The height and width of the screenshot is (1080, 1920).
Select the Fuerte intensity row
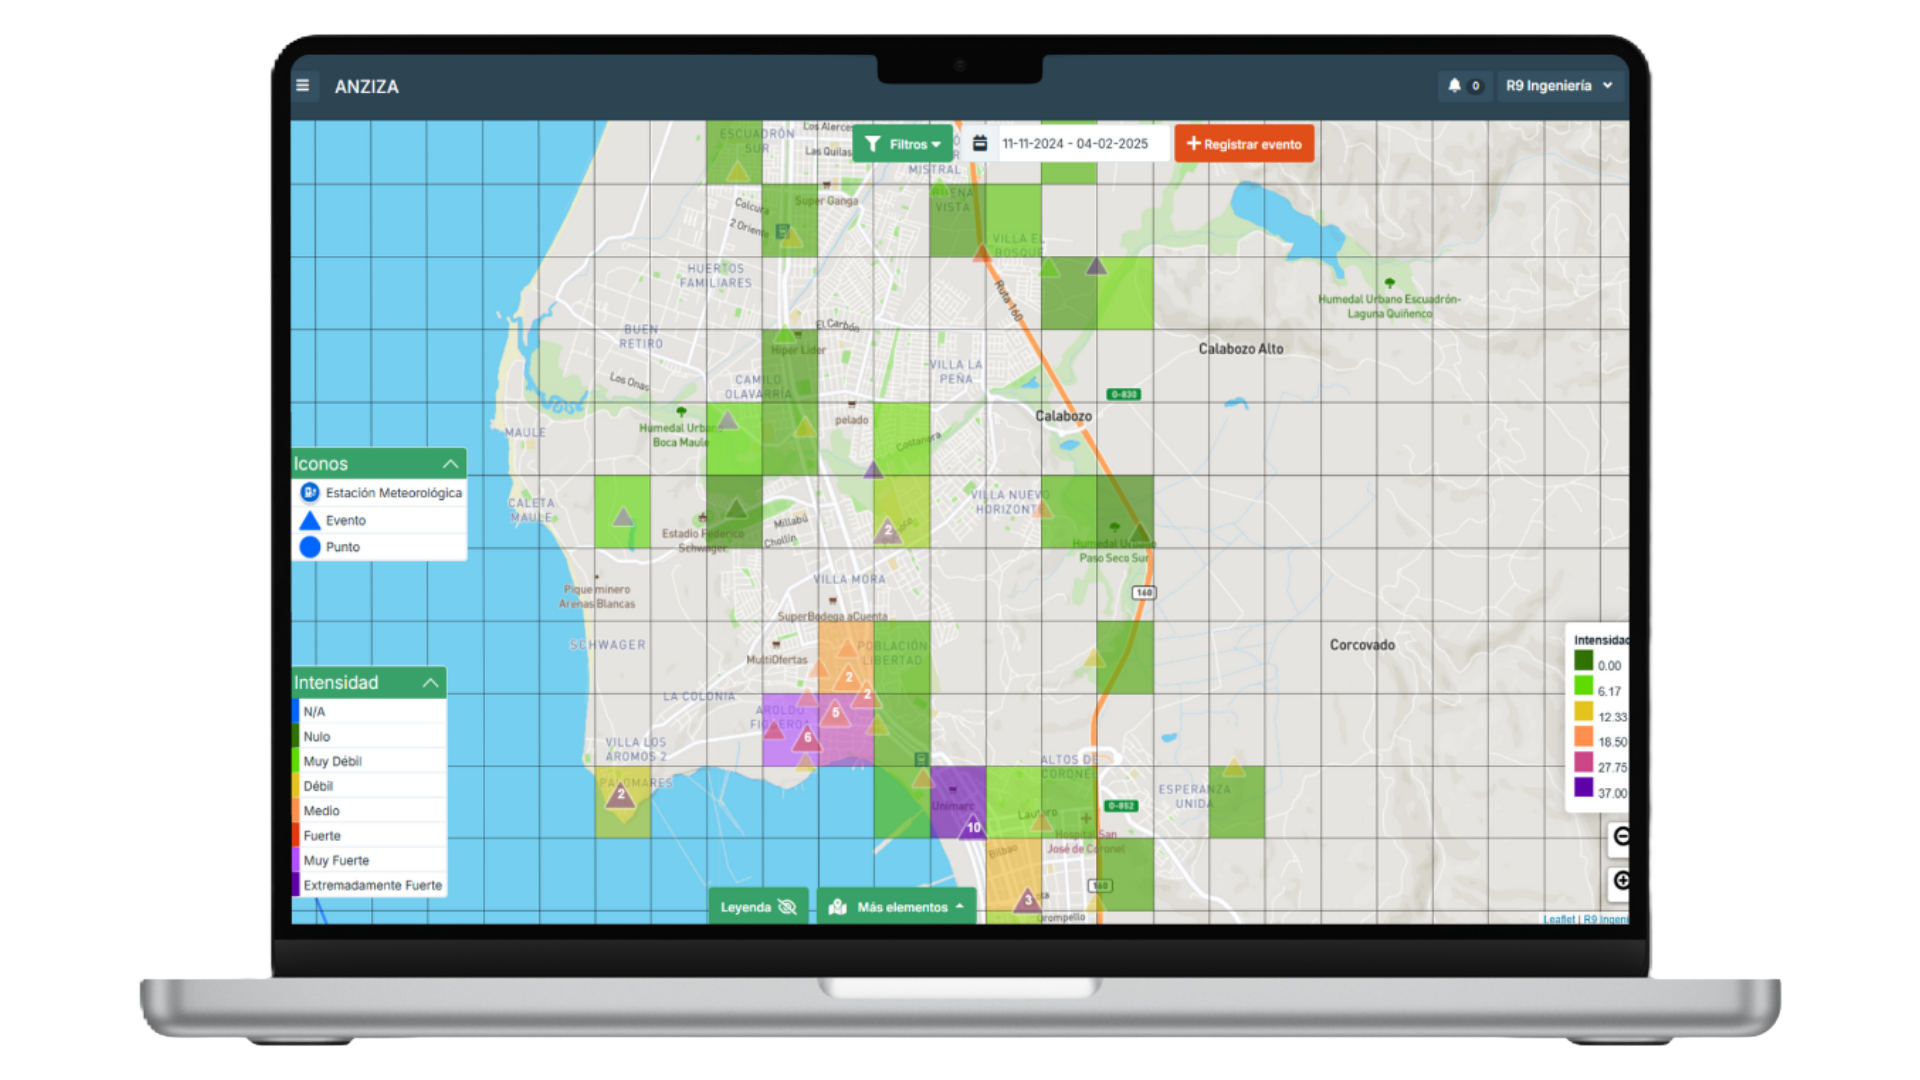coord(369,836)
